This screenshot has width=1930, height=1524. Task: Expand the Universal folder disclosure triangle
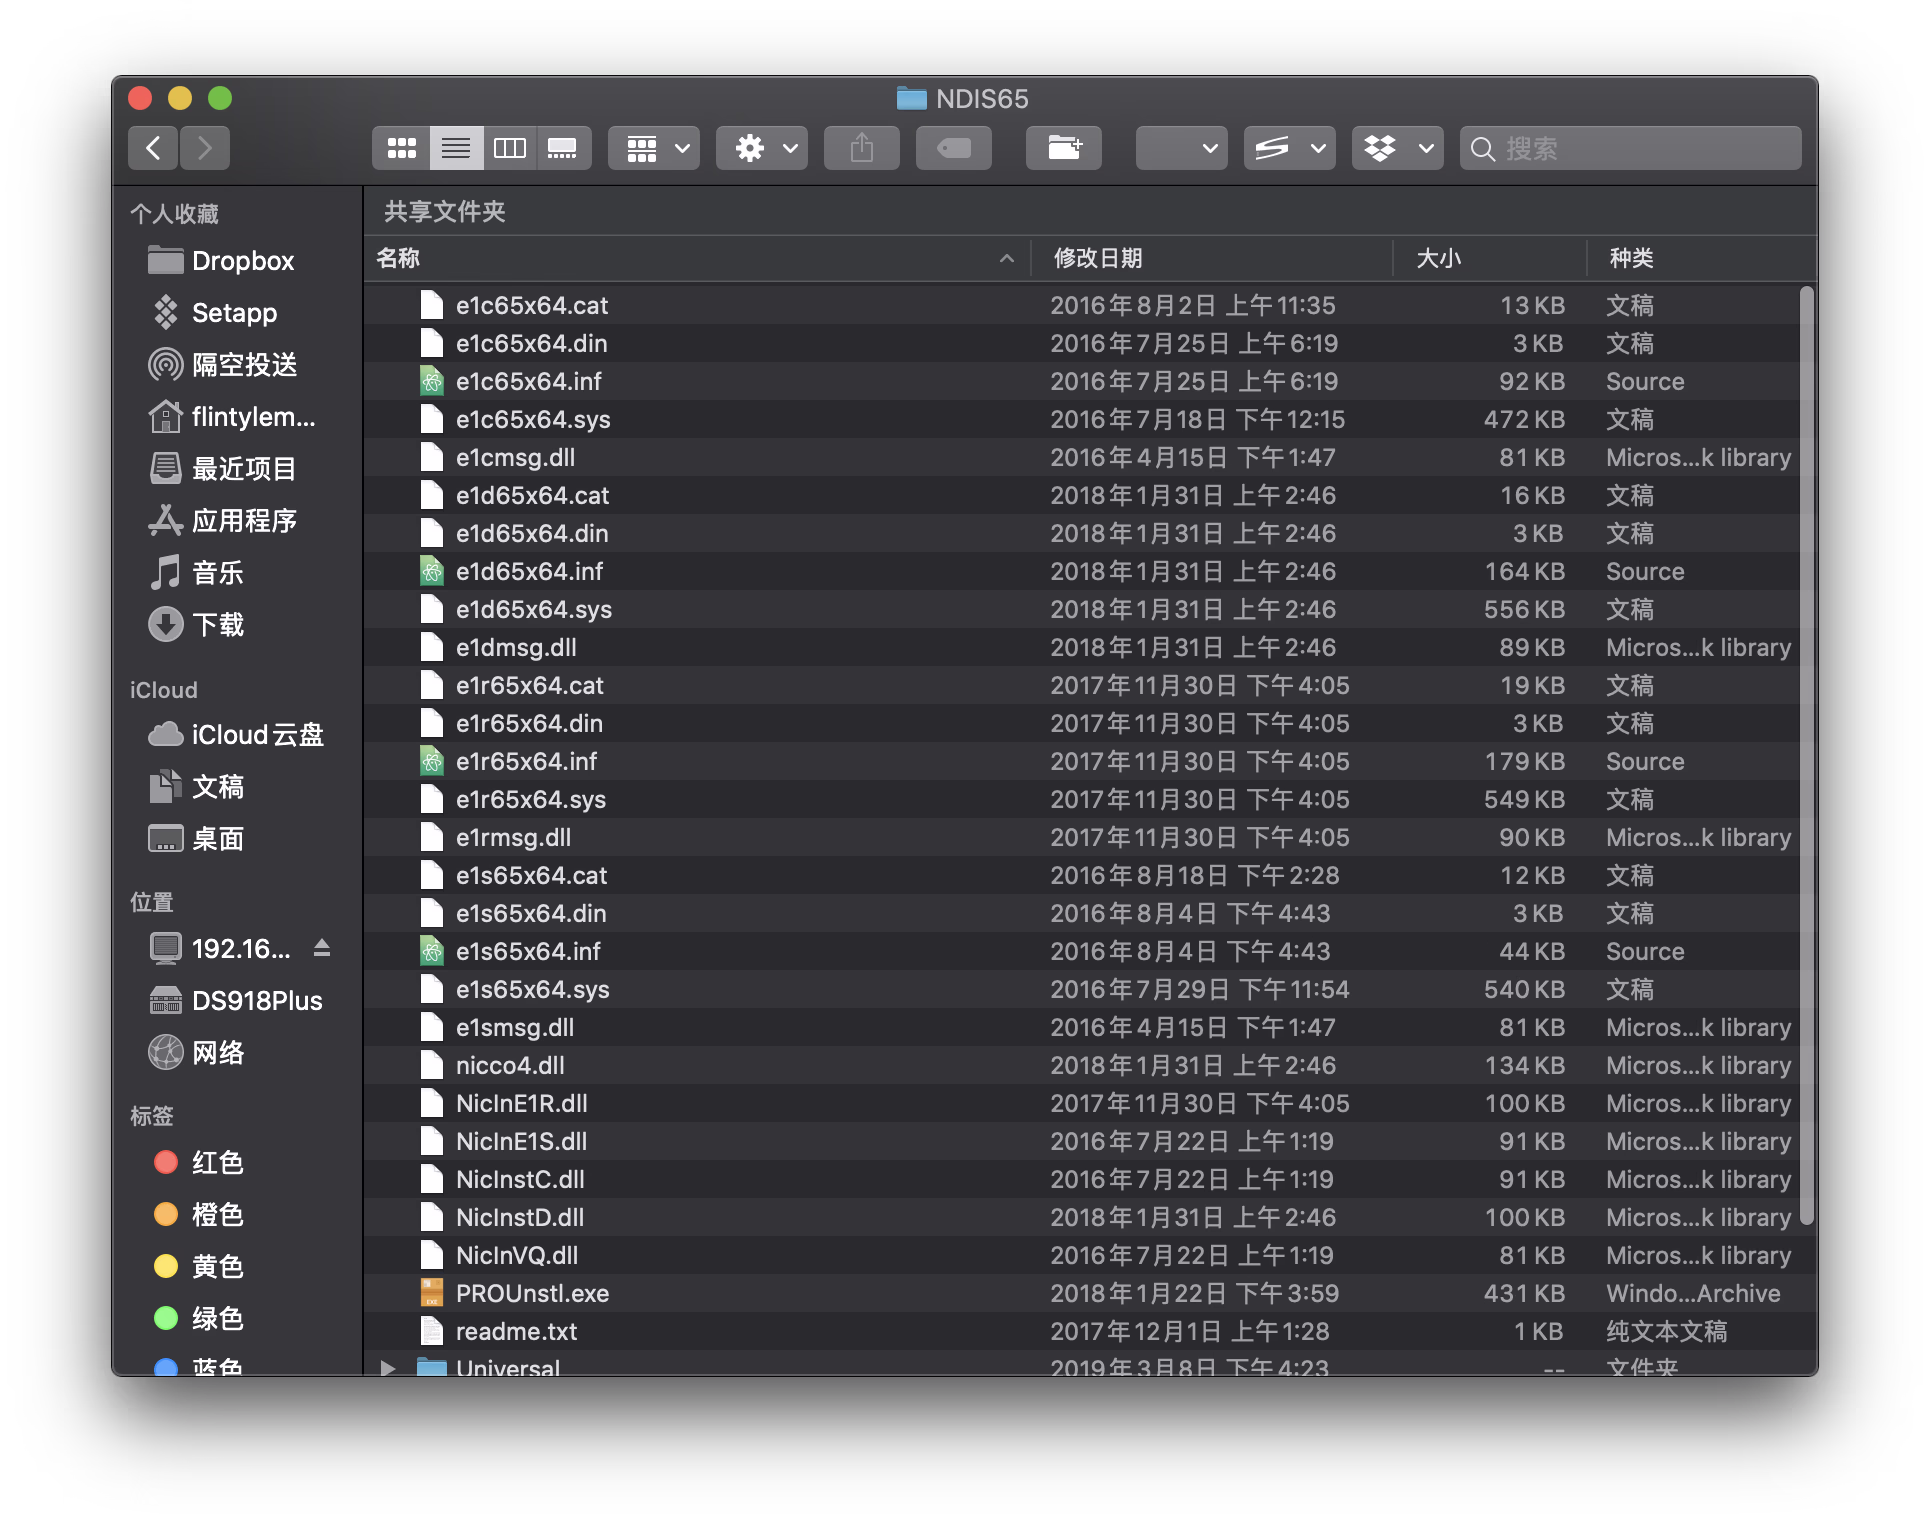(388, 1366)
